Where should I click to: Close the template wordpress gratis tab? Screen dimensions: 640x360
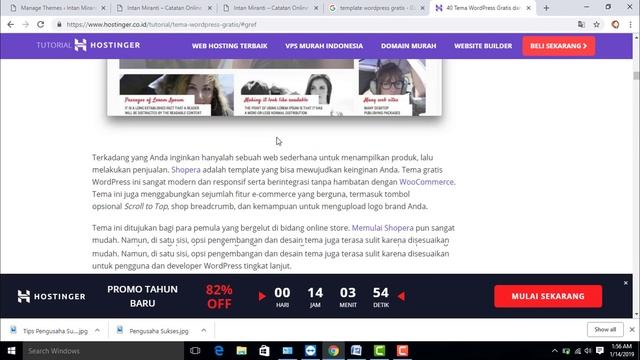[422, 8]
